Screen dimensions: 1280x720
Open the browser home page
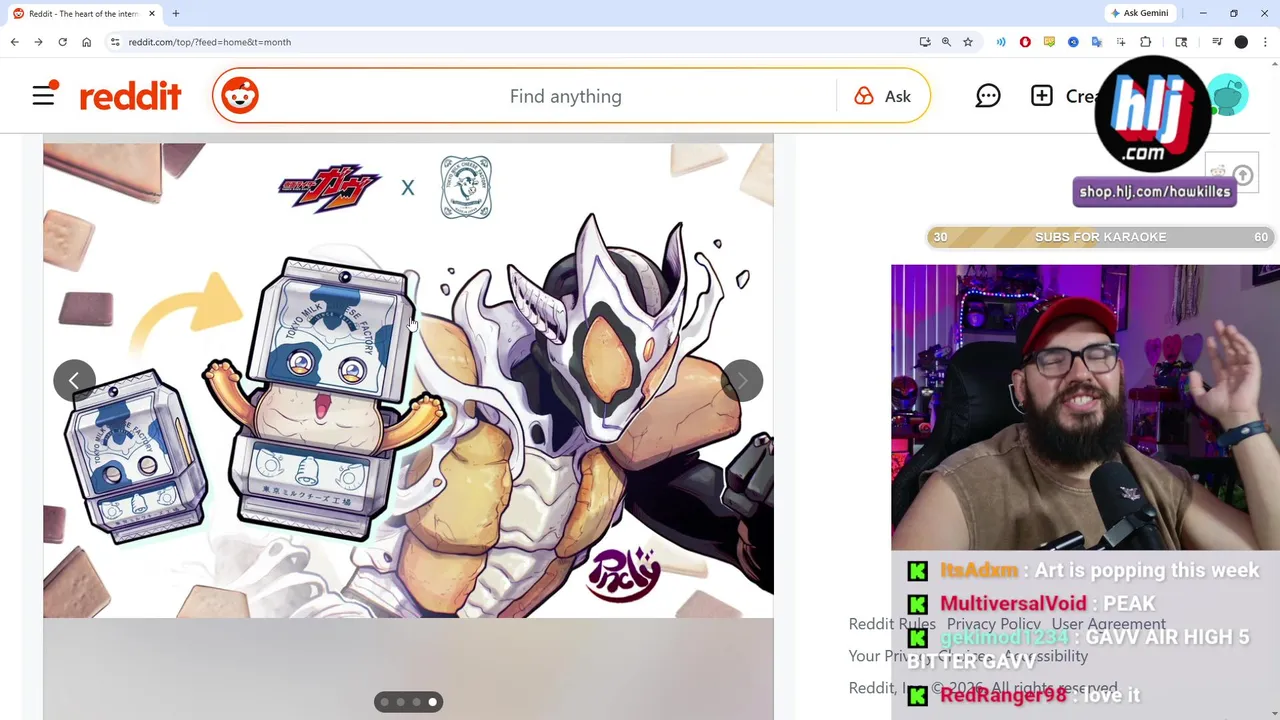point(86,42)
